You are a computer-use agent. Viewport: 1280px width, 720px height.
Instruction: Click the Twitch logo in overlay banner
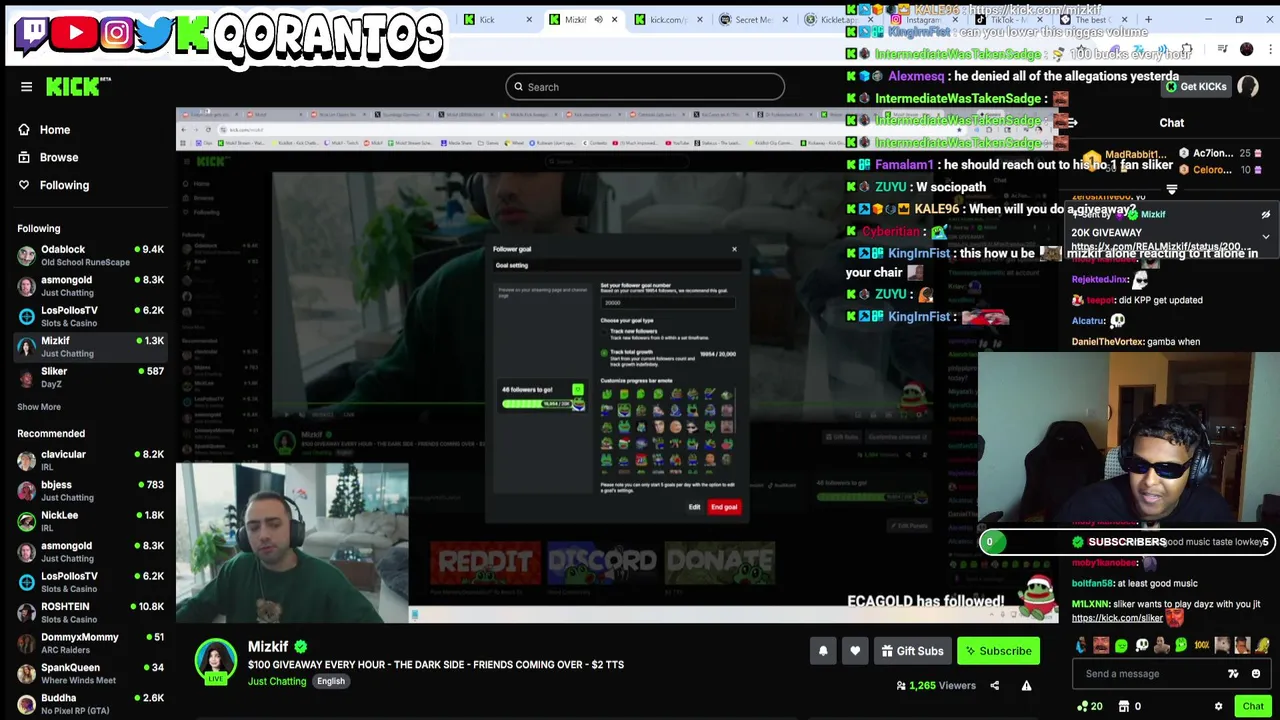point(33,34)
